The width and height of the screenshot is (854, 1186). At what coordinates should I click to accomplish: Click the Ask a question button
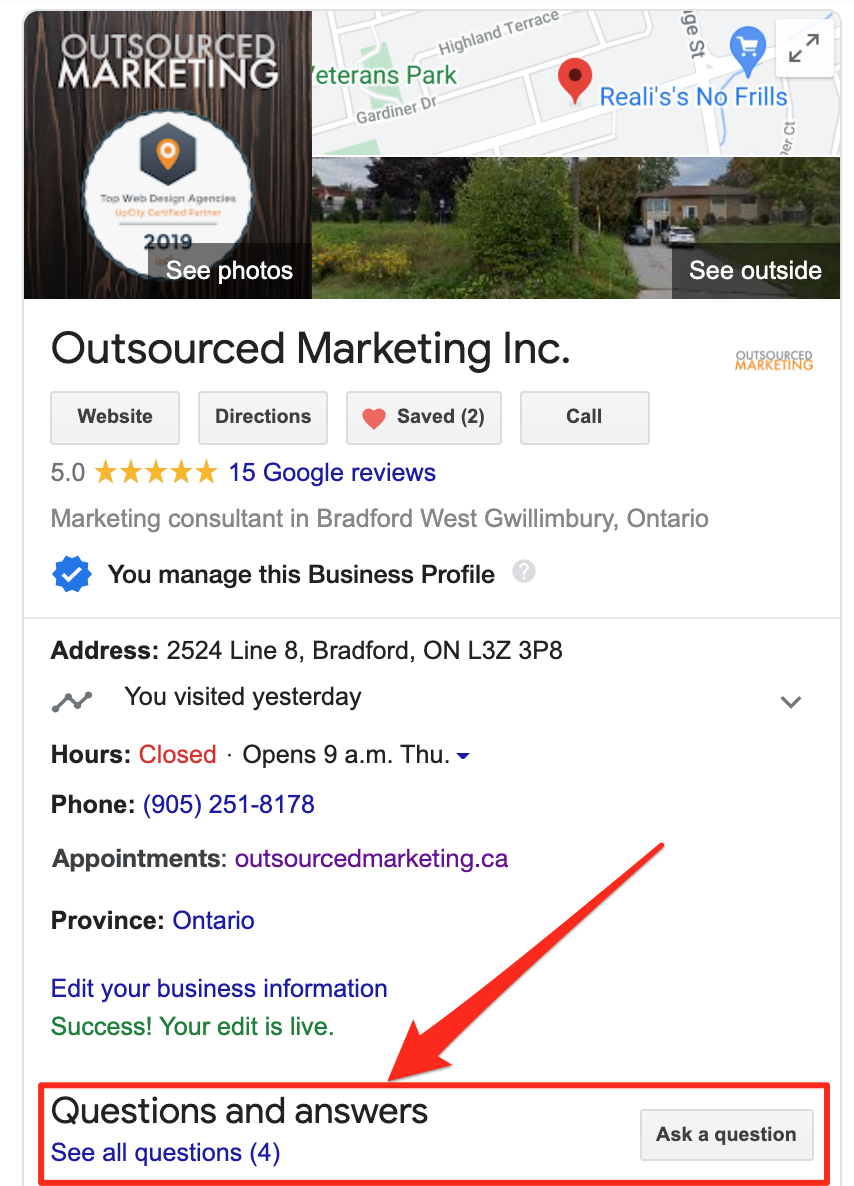[726, 1135]
